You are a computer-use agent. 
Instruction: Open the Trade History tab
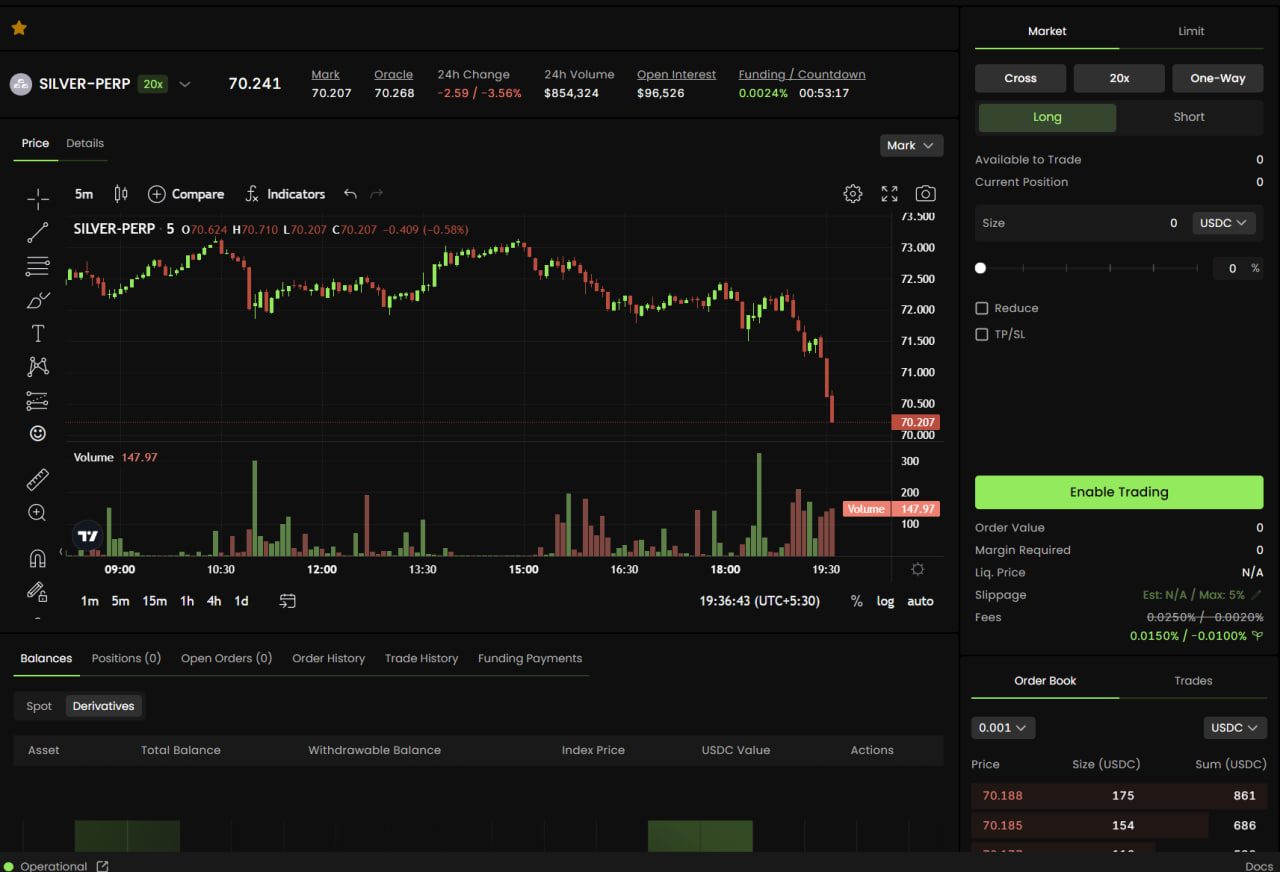[421, 658]
